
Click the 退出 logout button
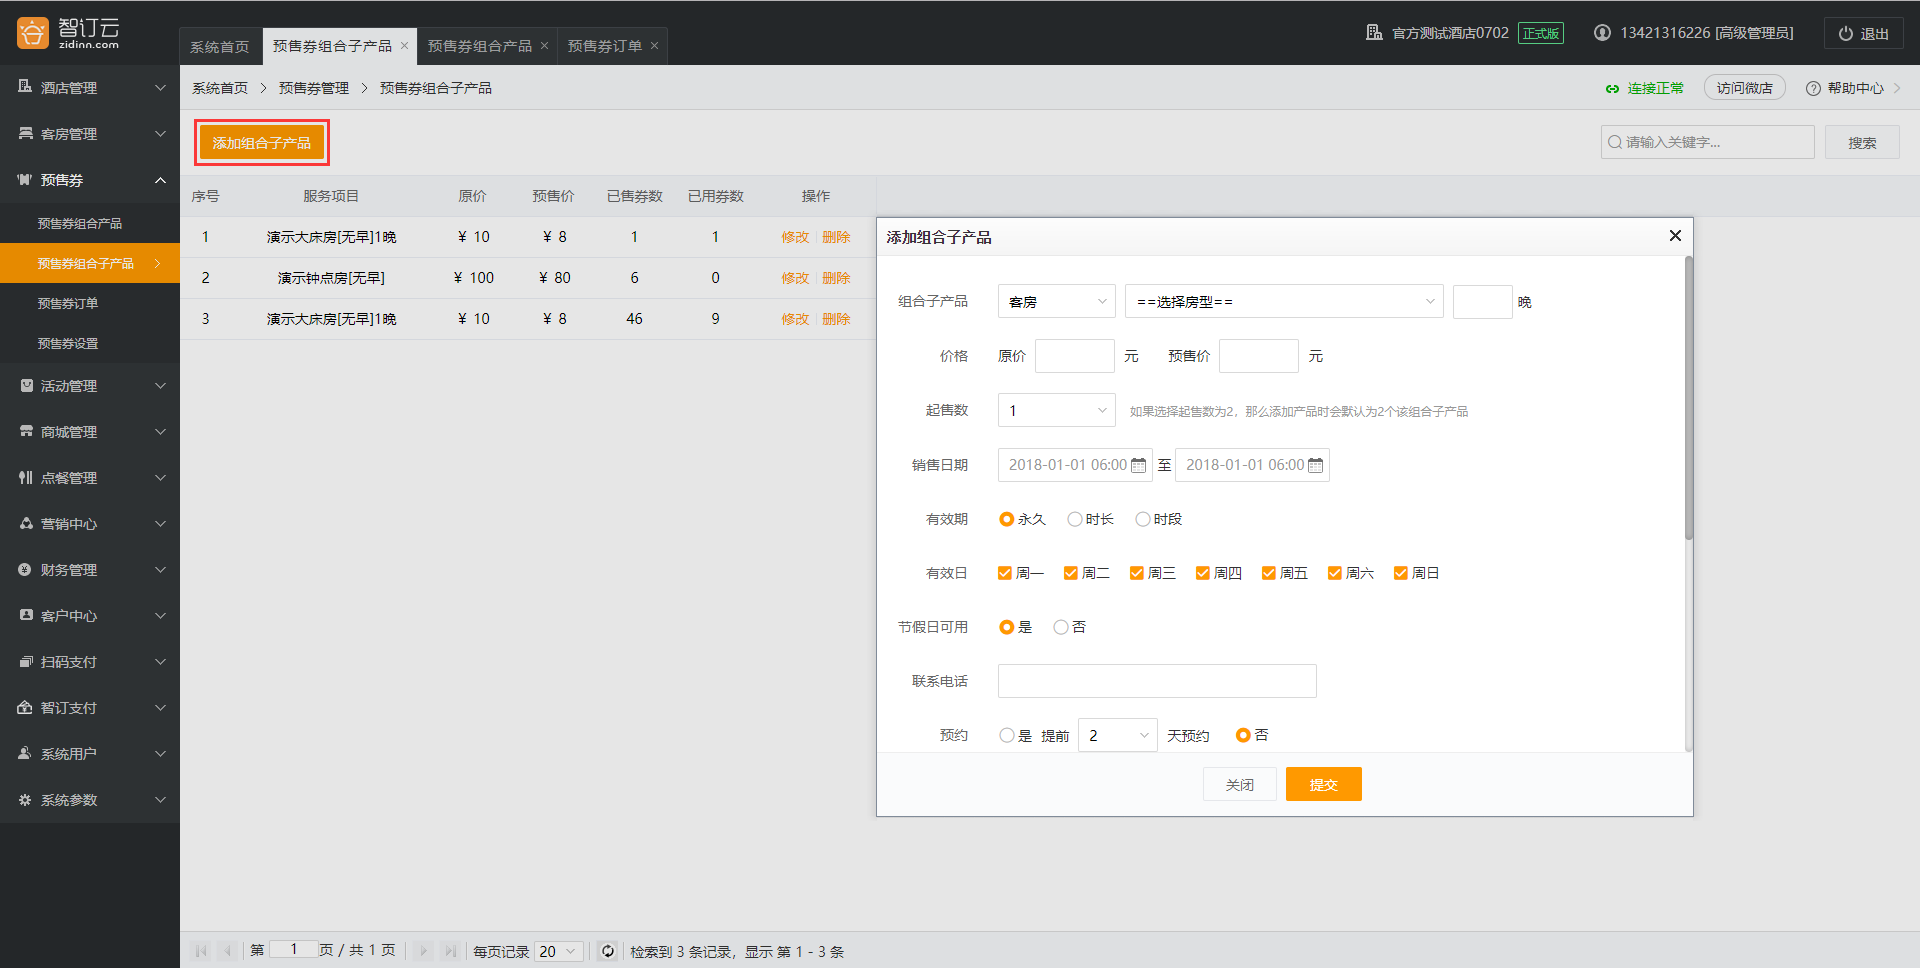pos(1864,33)
